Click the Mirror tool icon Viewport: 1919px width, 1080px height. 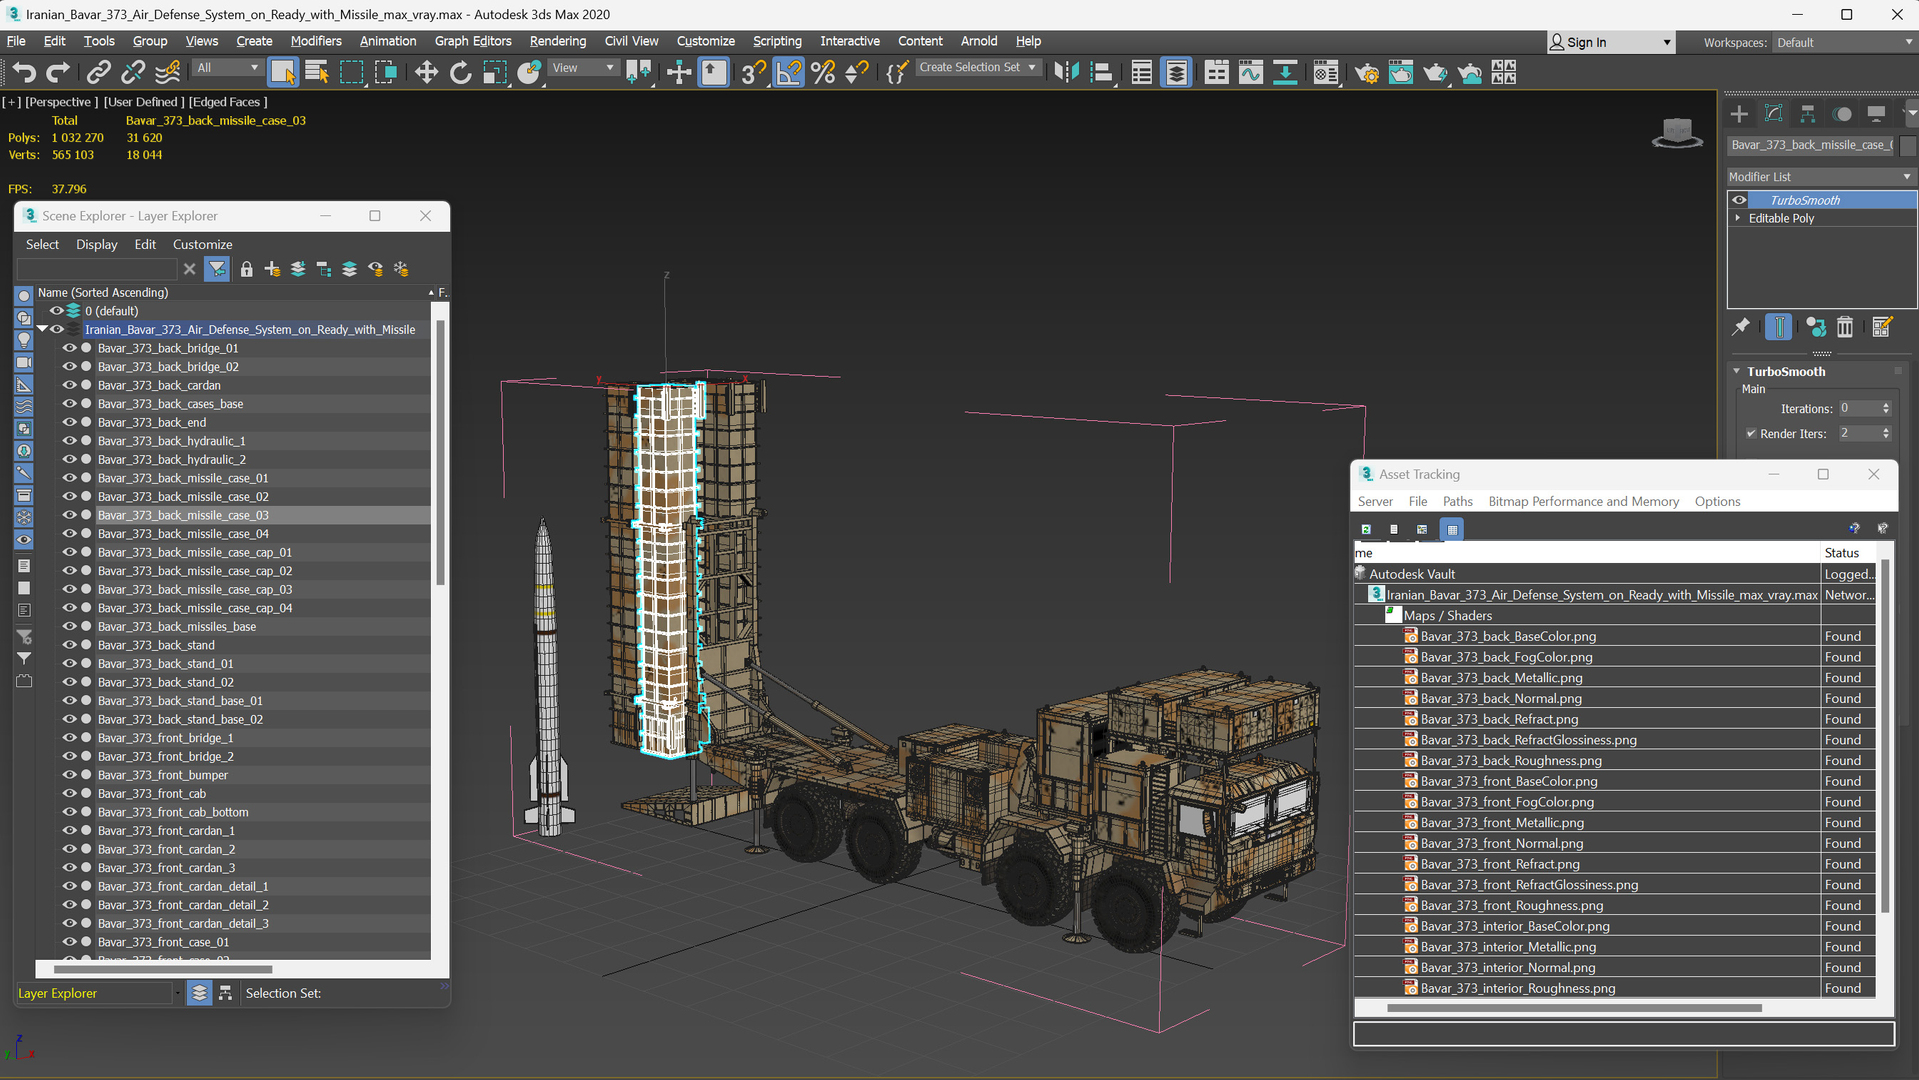[x=1066, y=72]
